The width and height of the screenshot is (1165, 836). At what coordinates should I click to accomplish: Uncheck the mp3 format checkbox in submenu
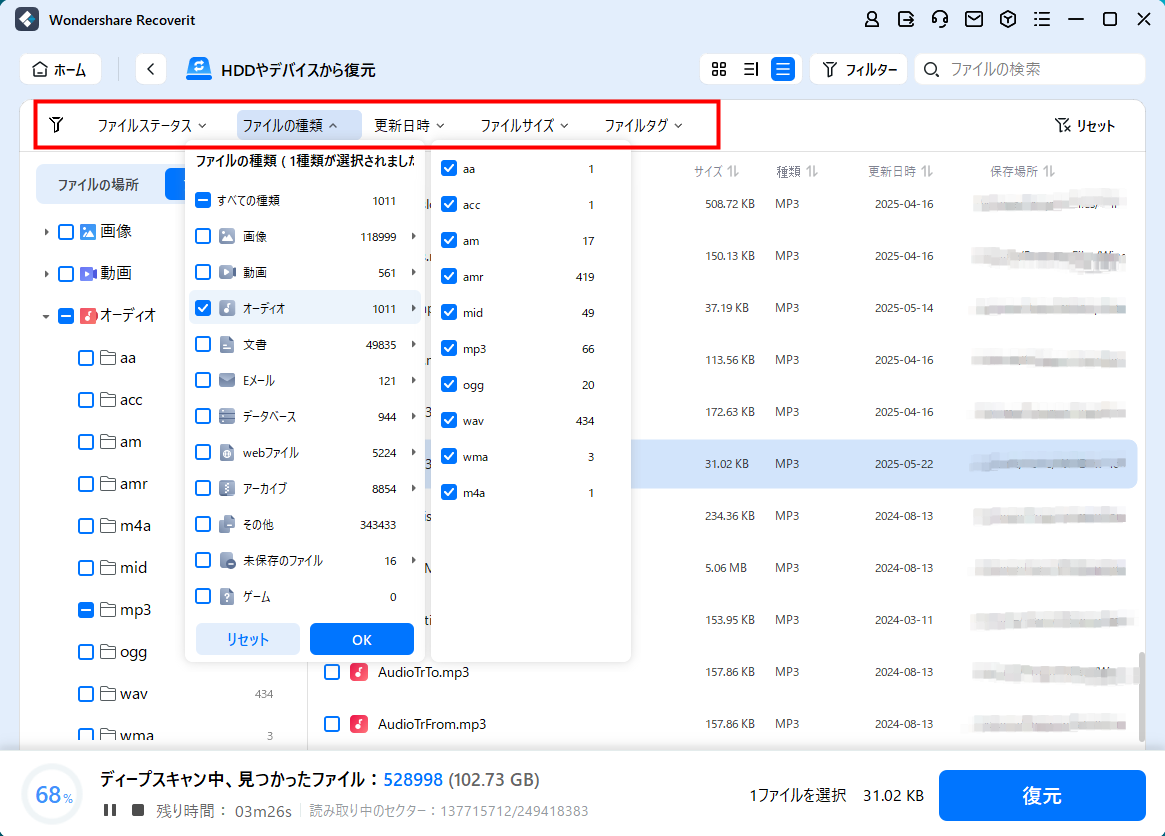[x=449, y=348]
